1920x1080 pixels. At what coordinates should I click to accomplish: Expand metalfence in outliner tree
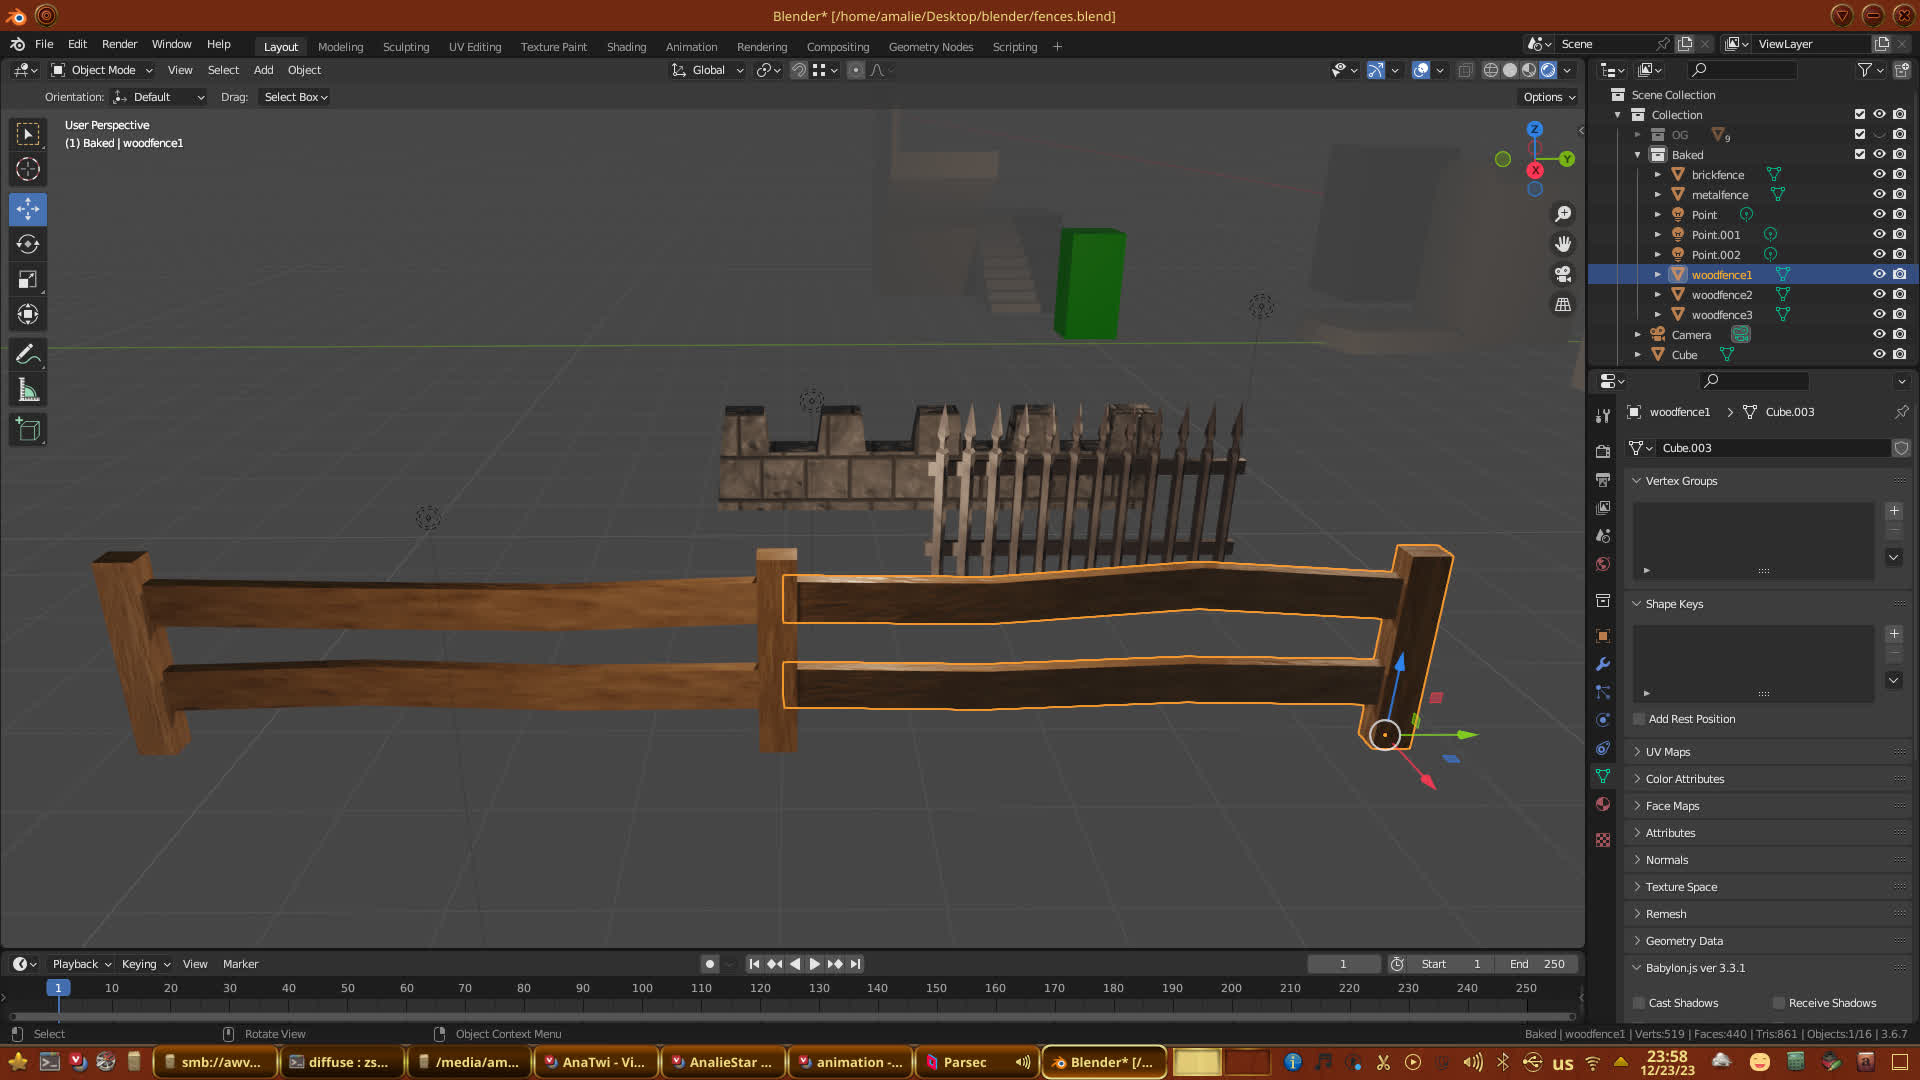tap(1657, 195)
